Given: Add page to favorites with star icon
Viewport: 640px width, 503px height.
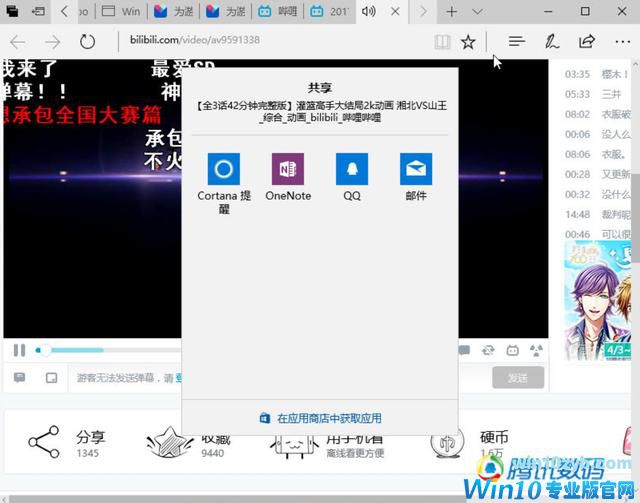Looking at the screenshot, I should (x=468, y=42).
